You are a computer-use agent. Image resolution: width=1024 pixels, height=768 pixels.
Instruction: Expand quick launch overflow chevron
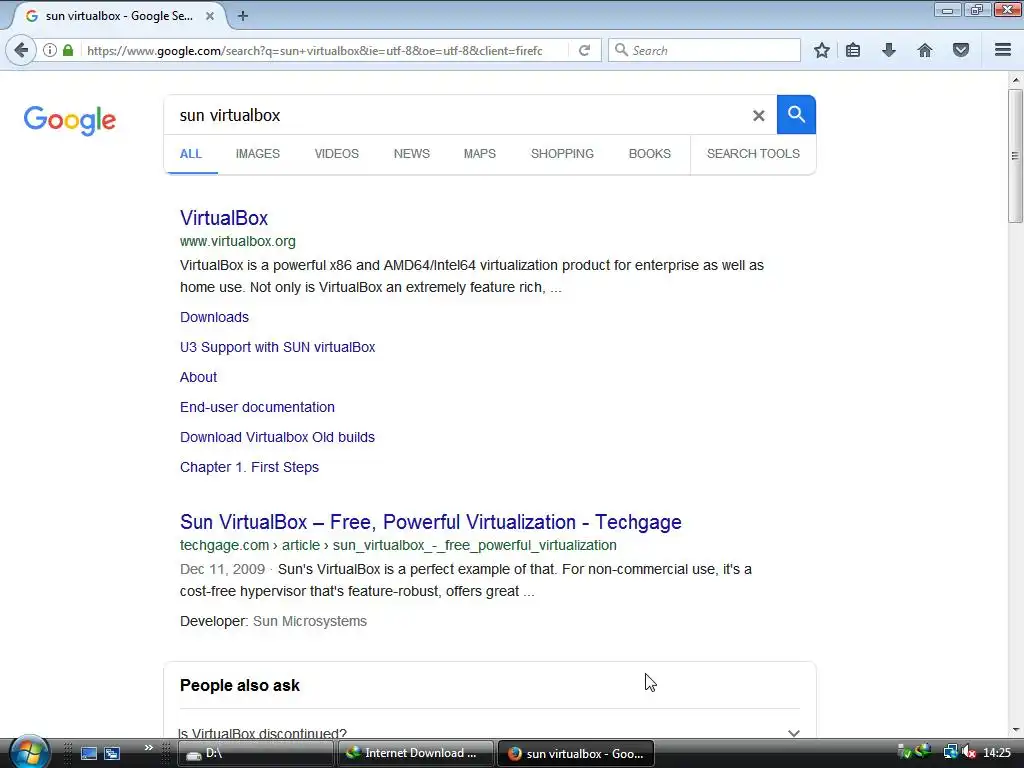point(148,748)
